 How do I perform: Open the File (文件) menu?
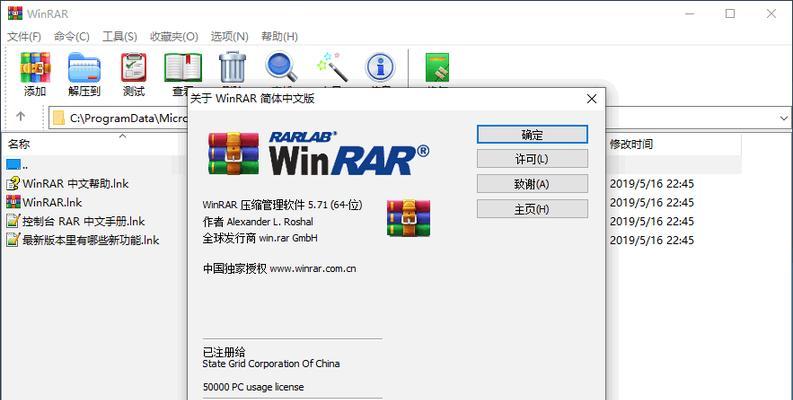tap(24, 36)
